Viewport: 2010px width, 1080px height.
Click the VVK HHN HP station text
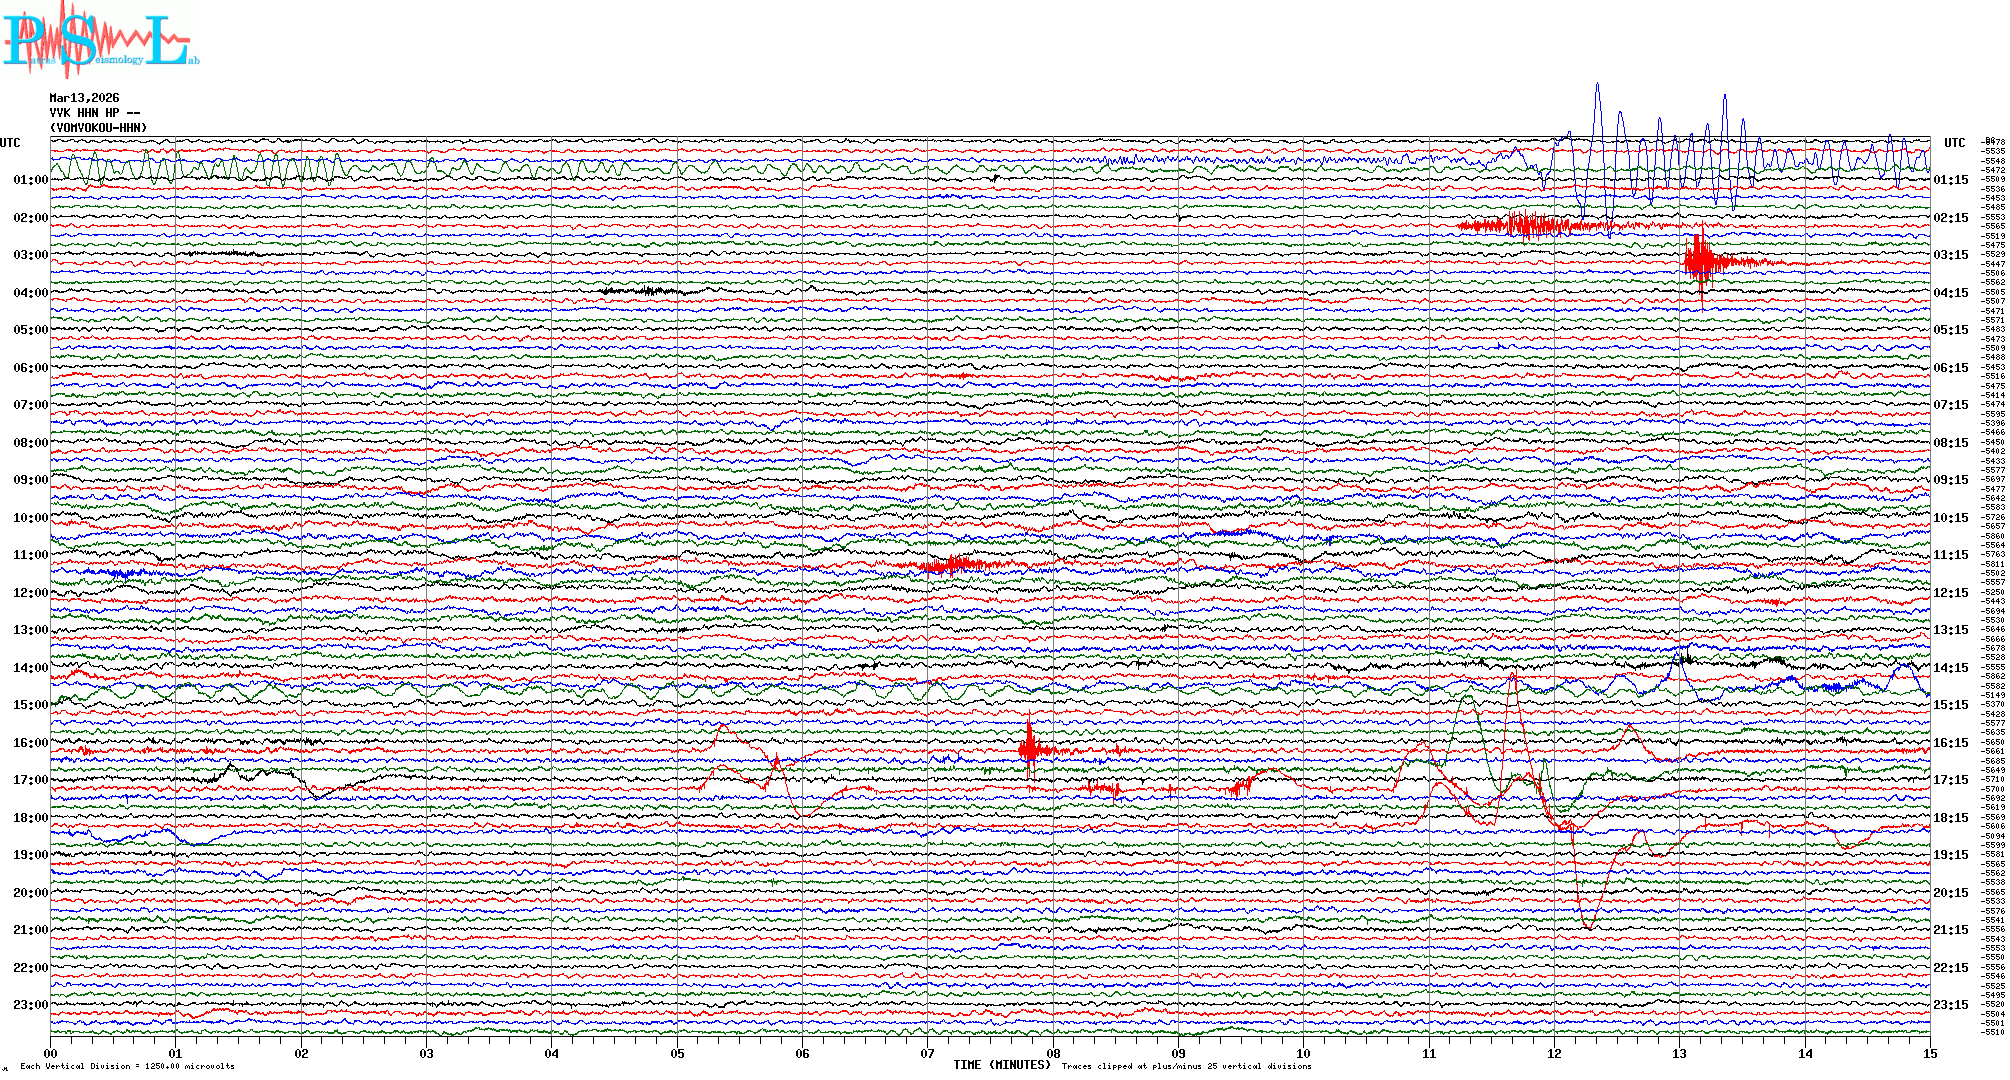(94, 113)
